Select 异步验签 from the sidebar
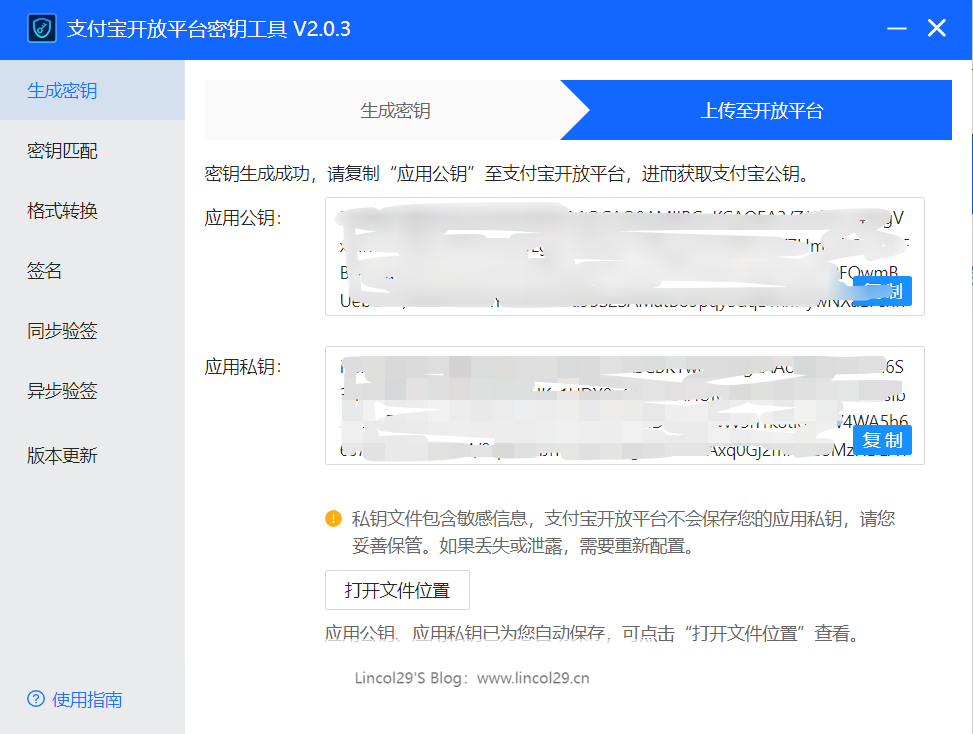 coord(62,391)
